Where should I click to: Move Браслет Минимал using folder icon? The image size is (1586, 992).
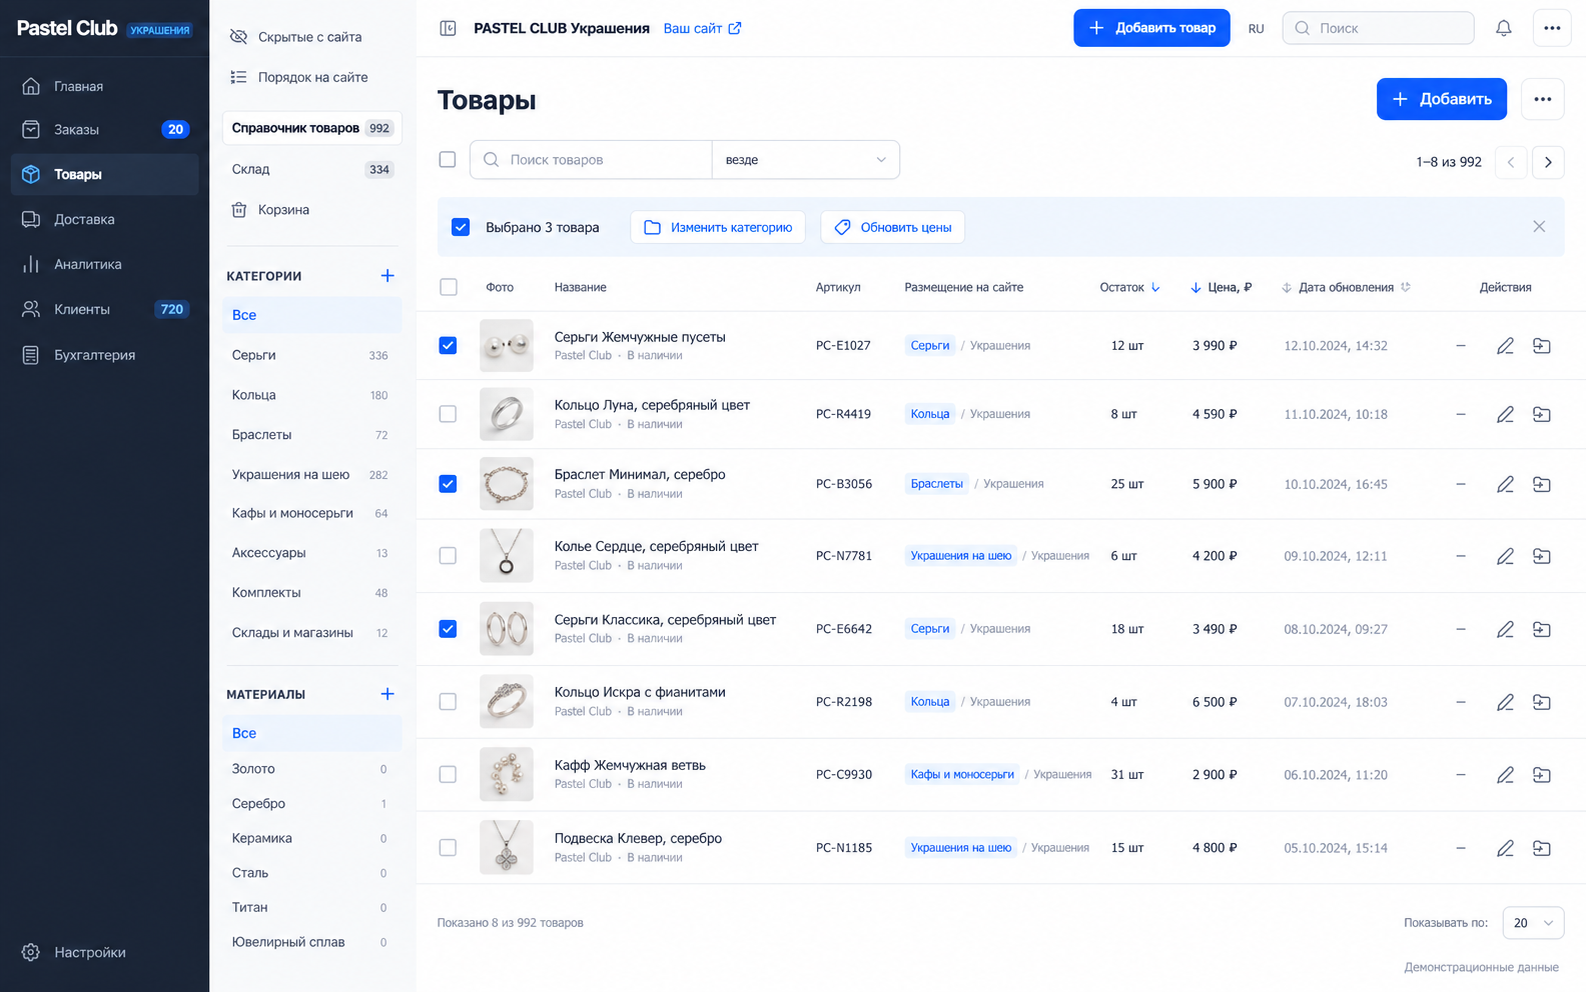(x=1542, y=484)
